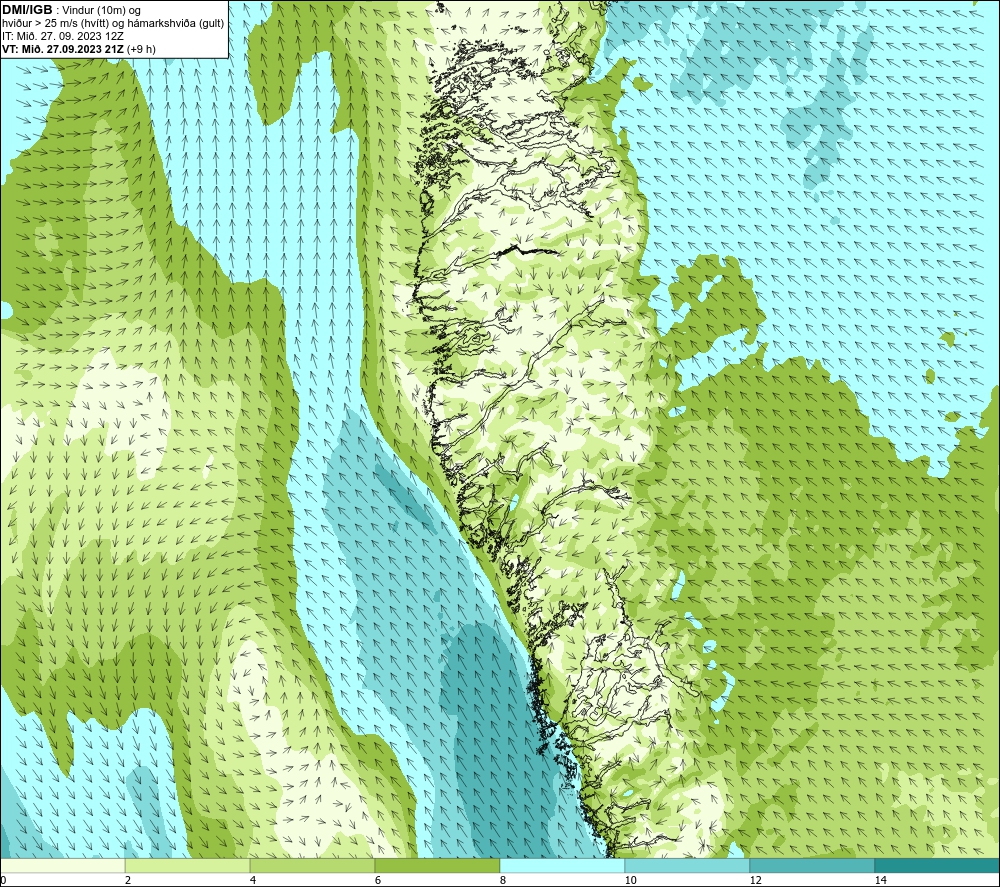1000x887 pixels.
Task: Click the '10' scale label
Action: click(631, 881)
